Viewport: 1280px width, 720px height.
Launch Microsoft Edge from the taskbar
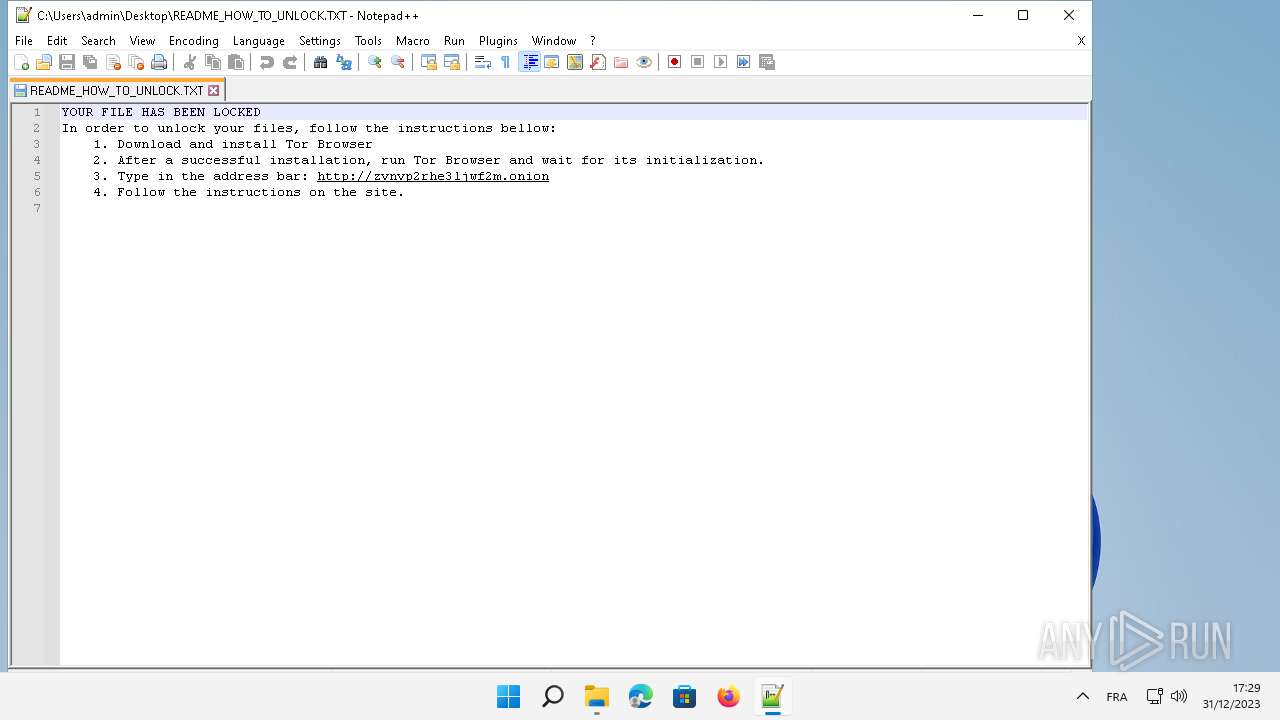tap(640, 696)
